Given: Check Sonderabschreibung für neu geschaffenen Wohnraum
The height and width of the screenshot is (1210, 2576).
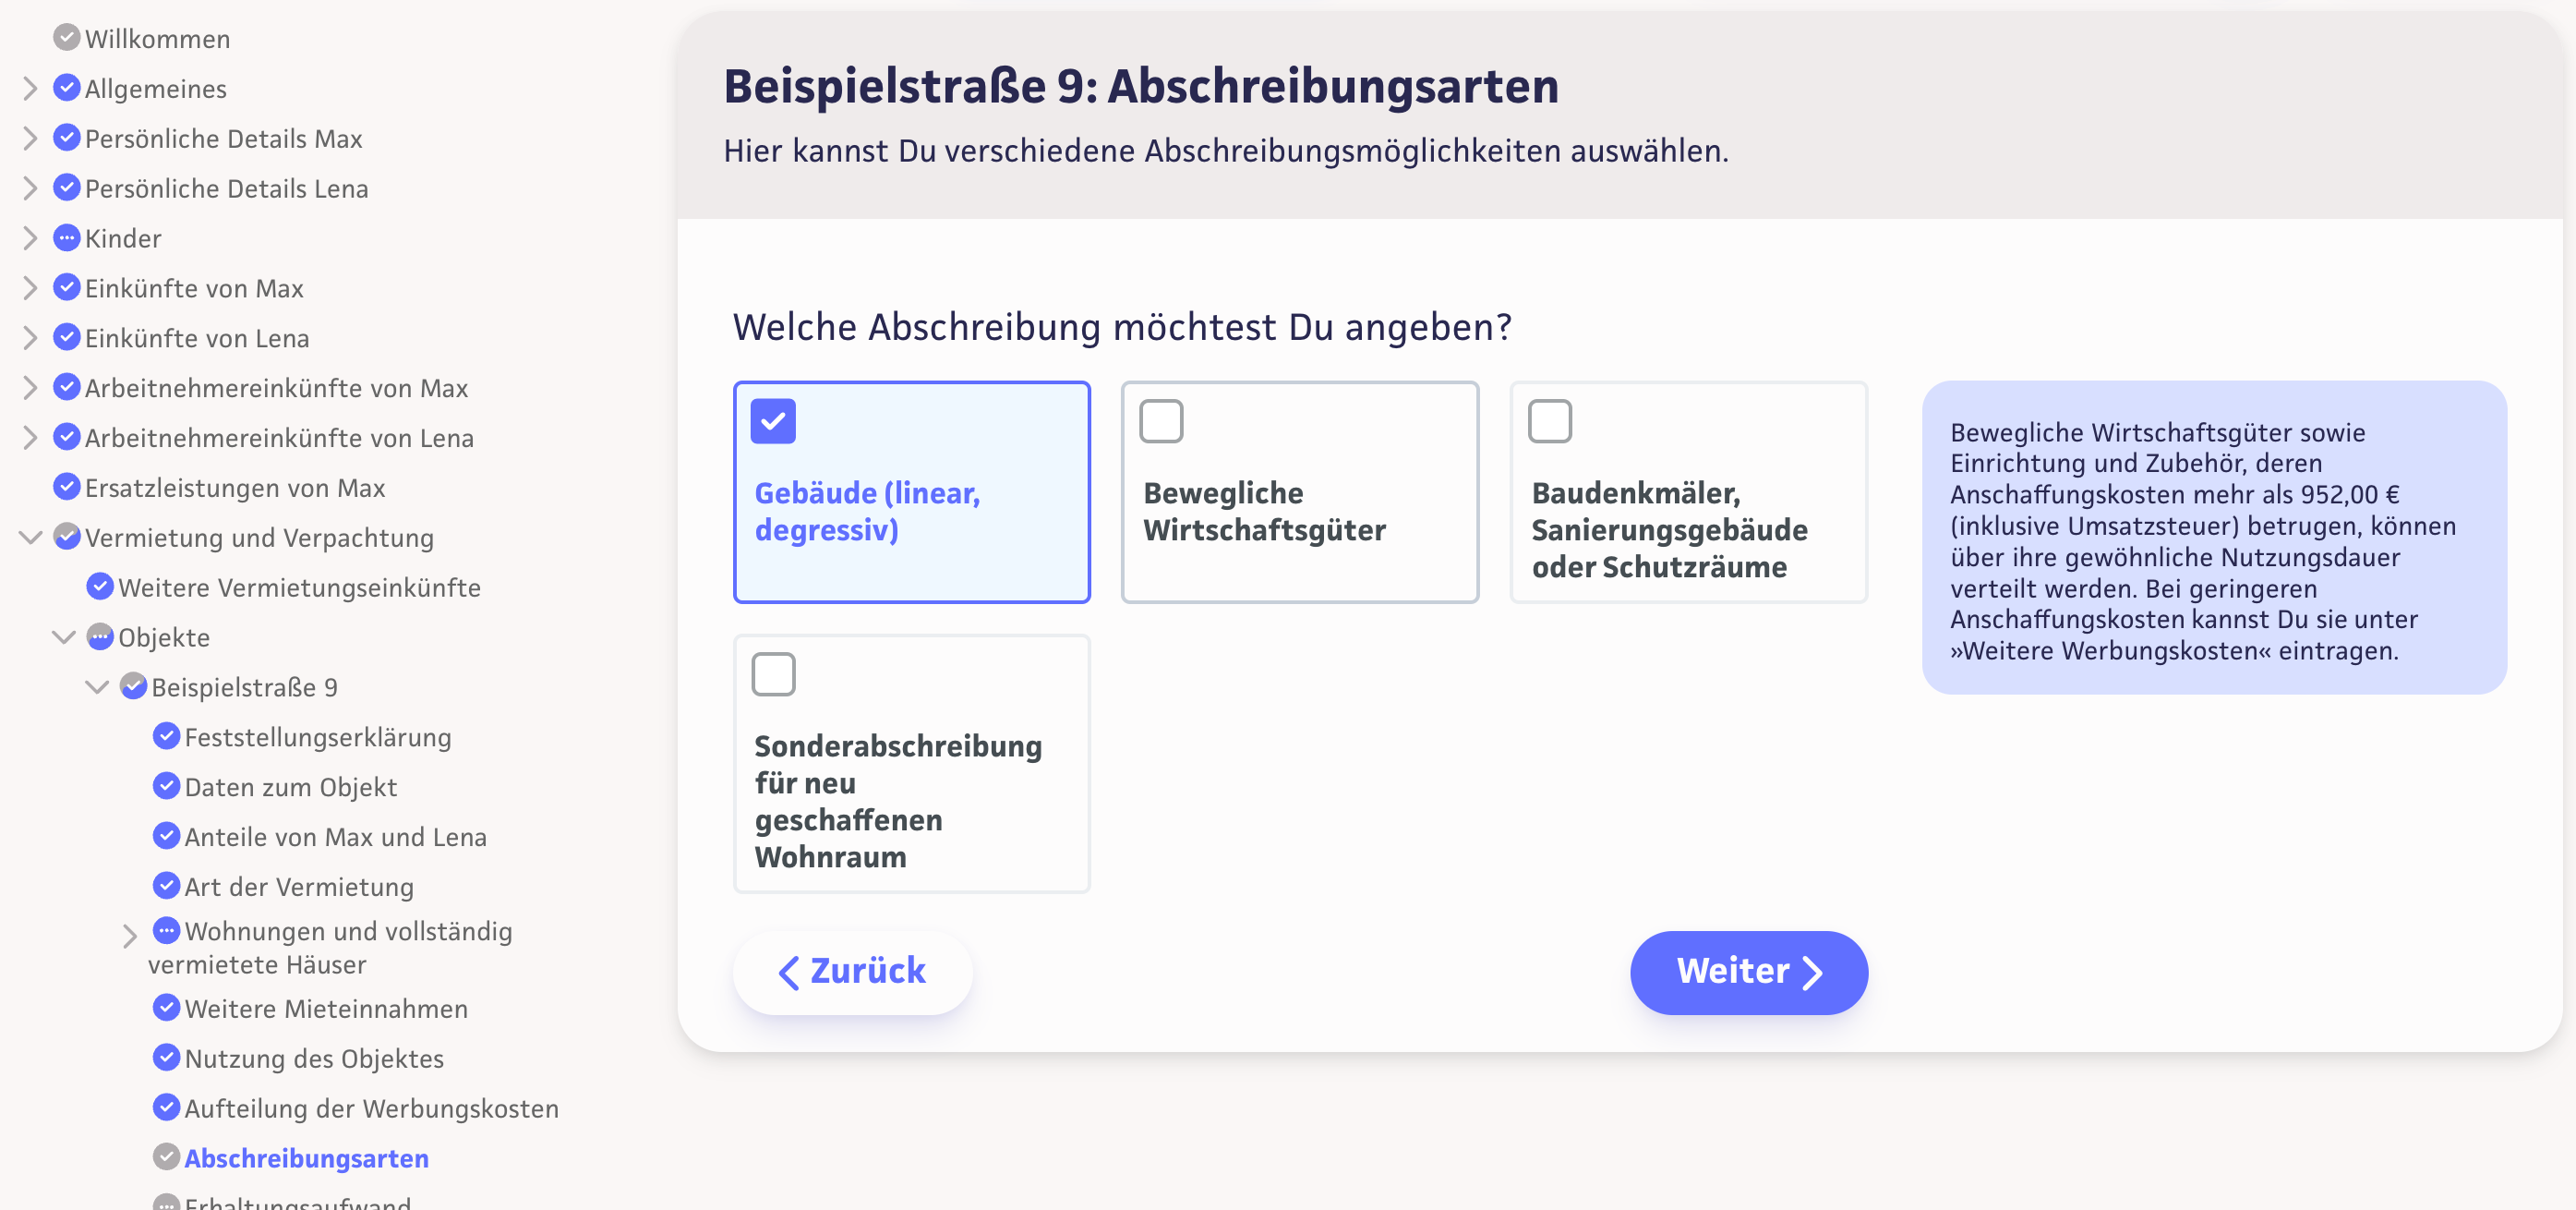Looking at the screenshot, I should tap(773, 674).
